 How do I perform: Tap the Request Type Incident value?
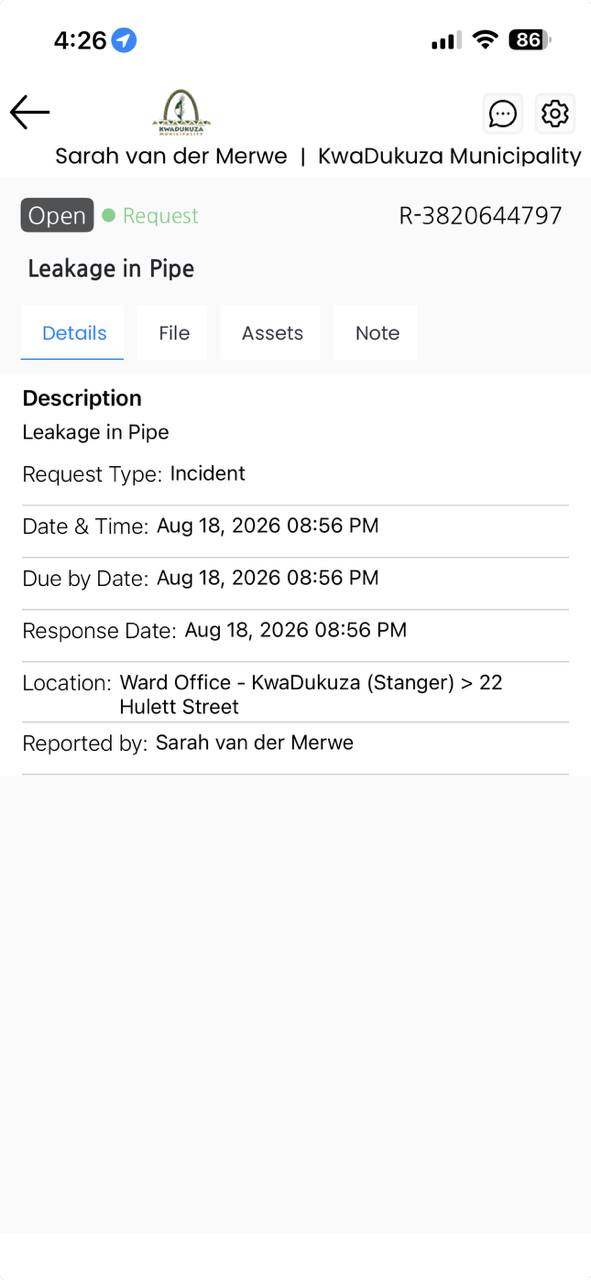pyautogui.click(x=208, y=473)
